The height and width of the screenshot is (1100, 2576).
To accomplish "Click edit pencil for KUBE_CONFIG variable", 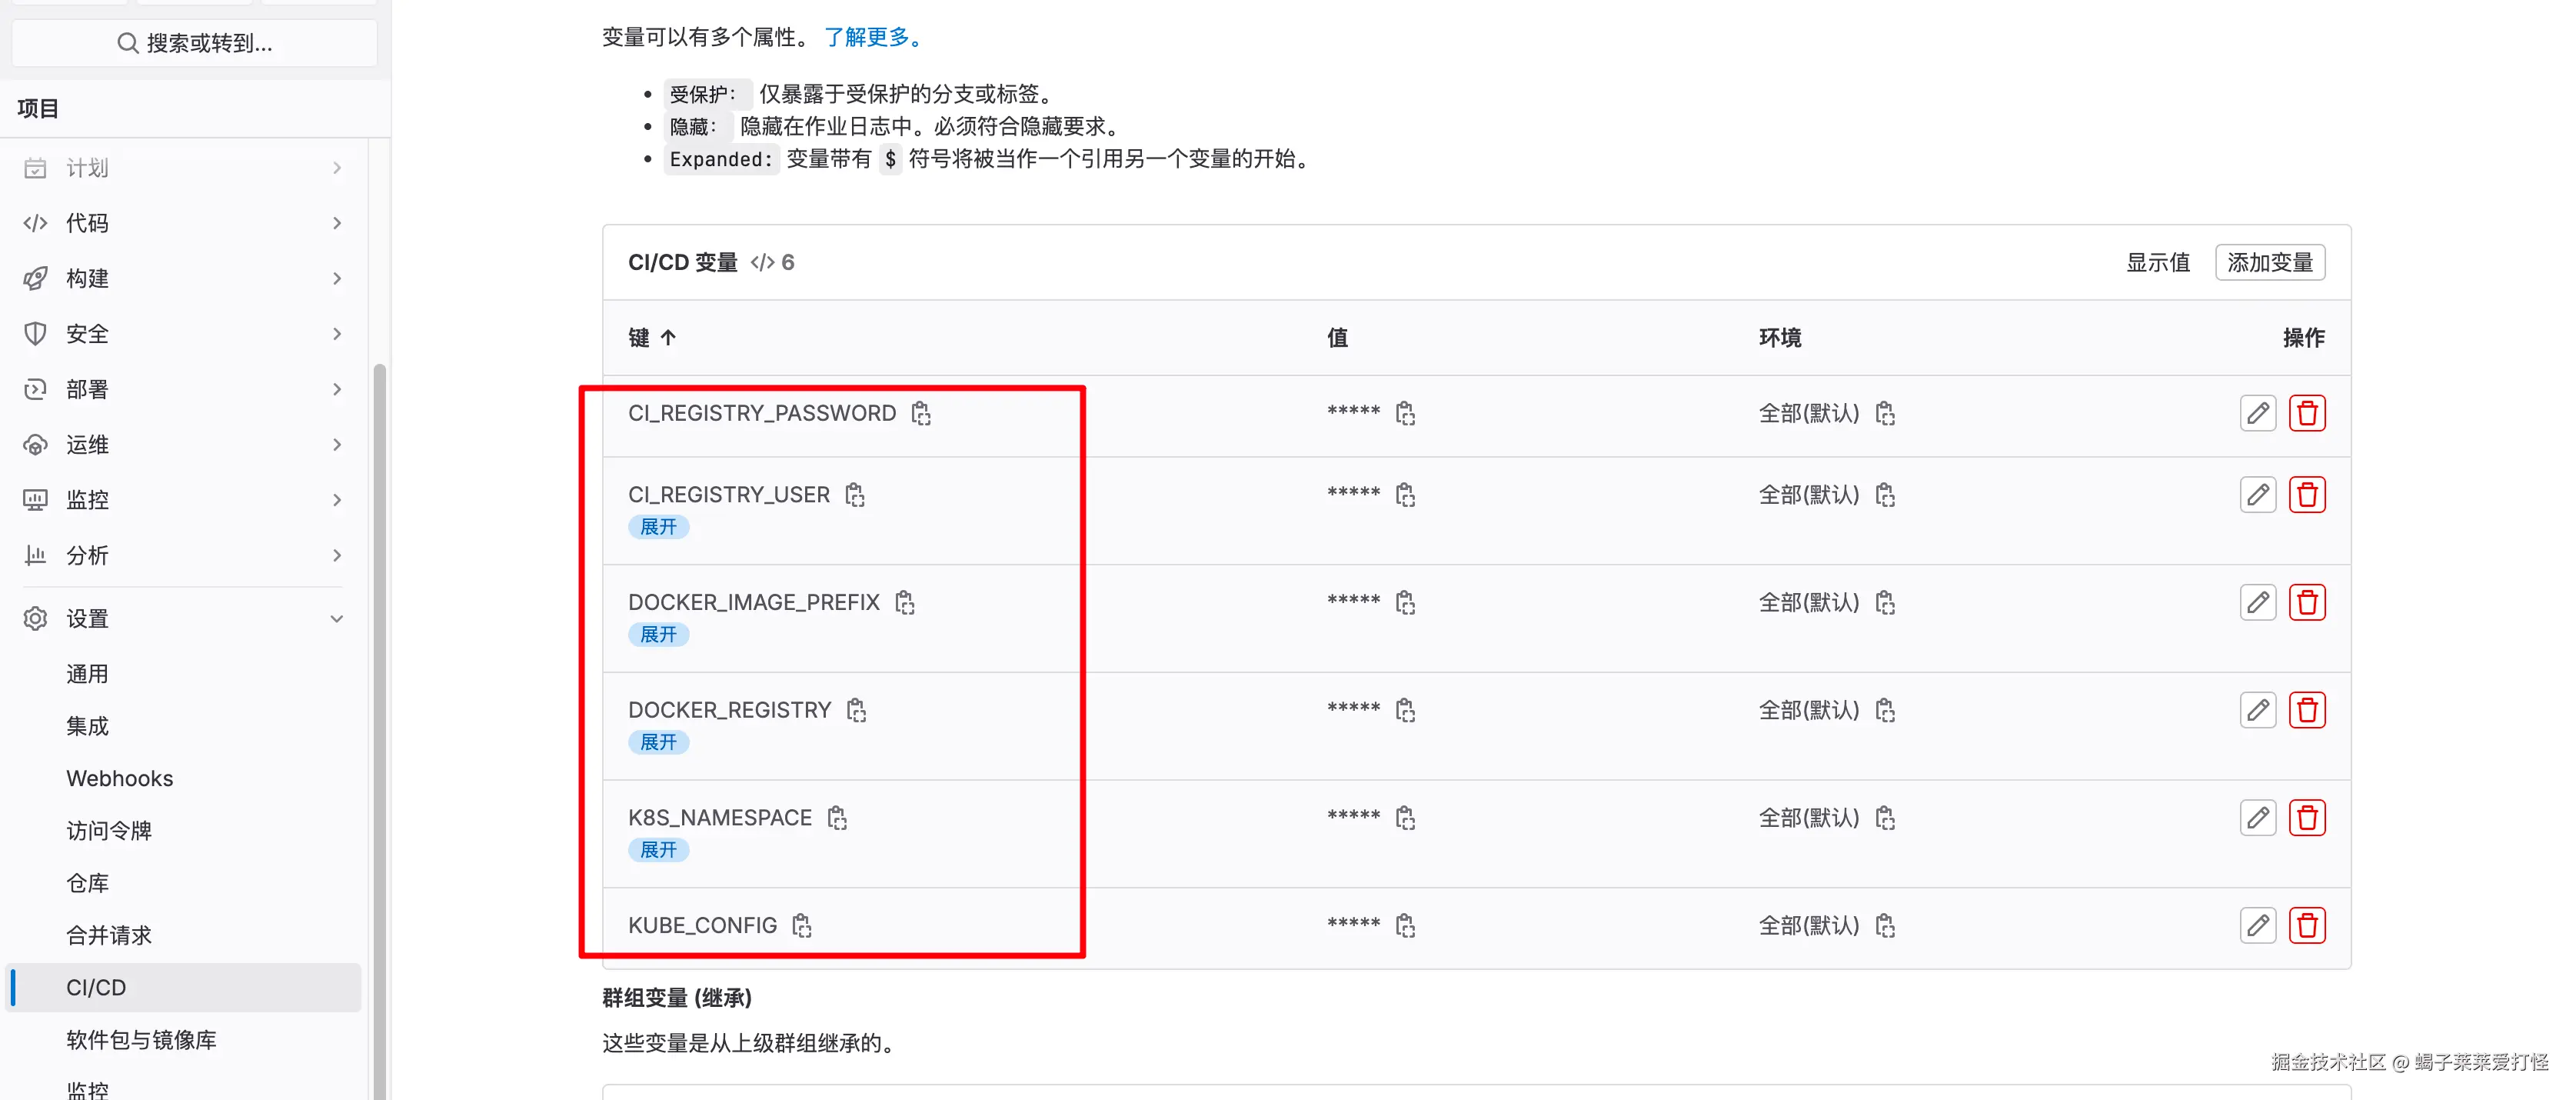I will pyautogui.click(x=2257, y=925).
